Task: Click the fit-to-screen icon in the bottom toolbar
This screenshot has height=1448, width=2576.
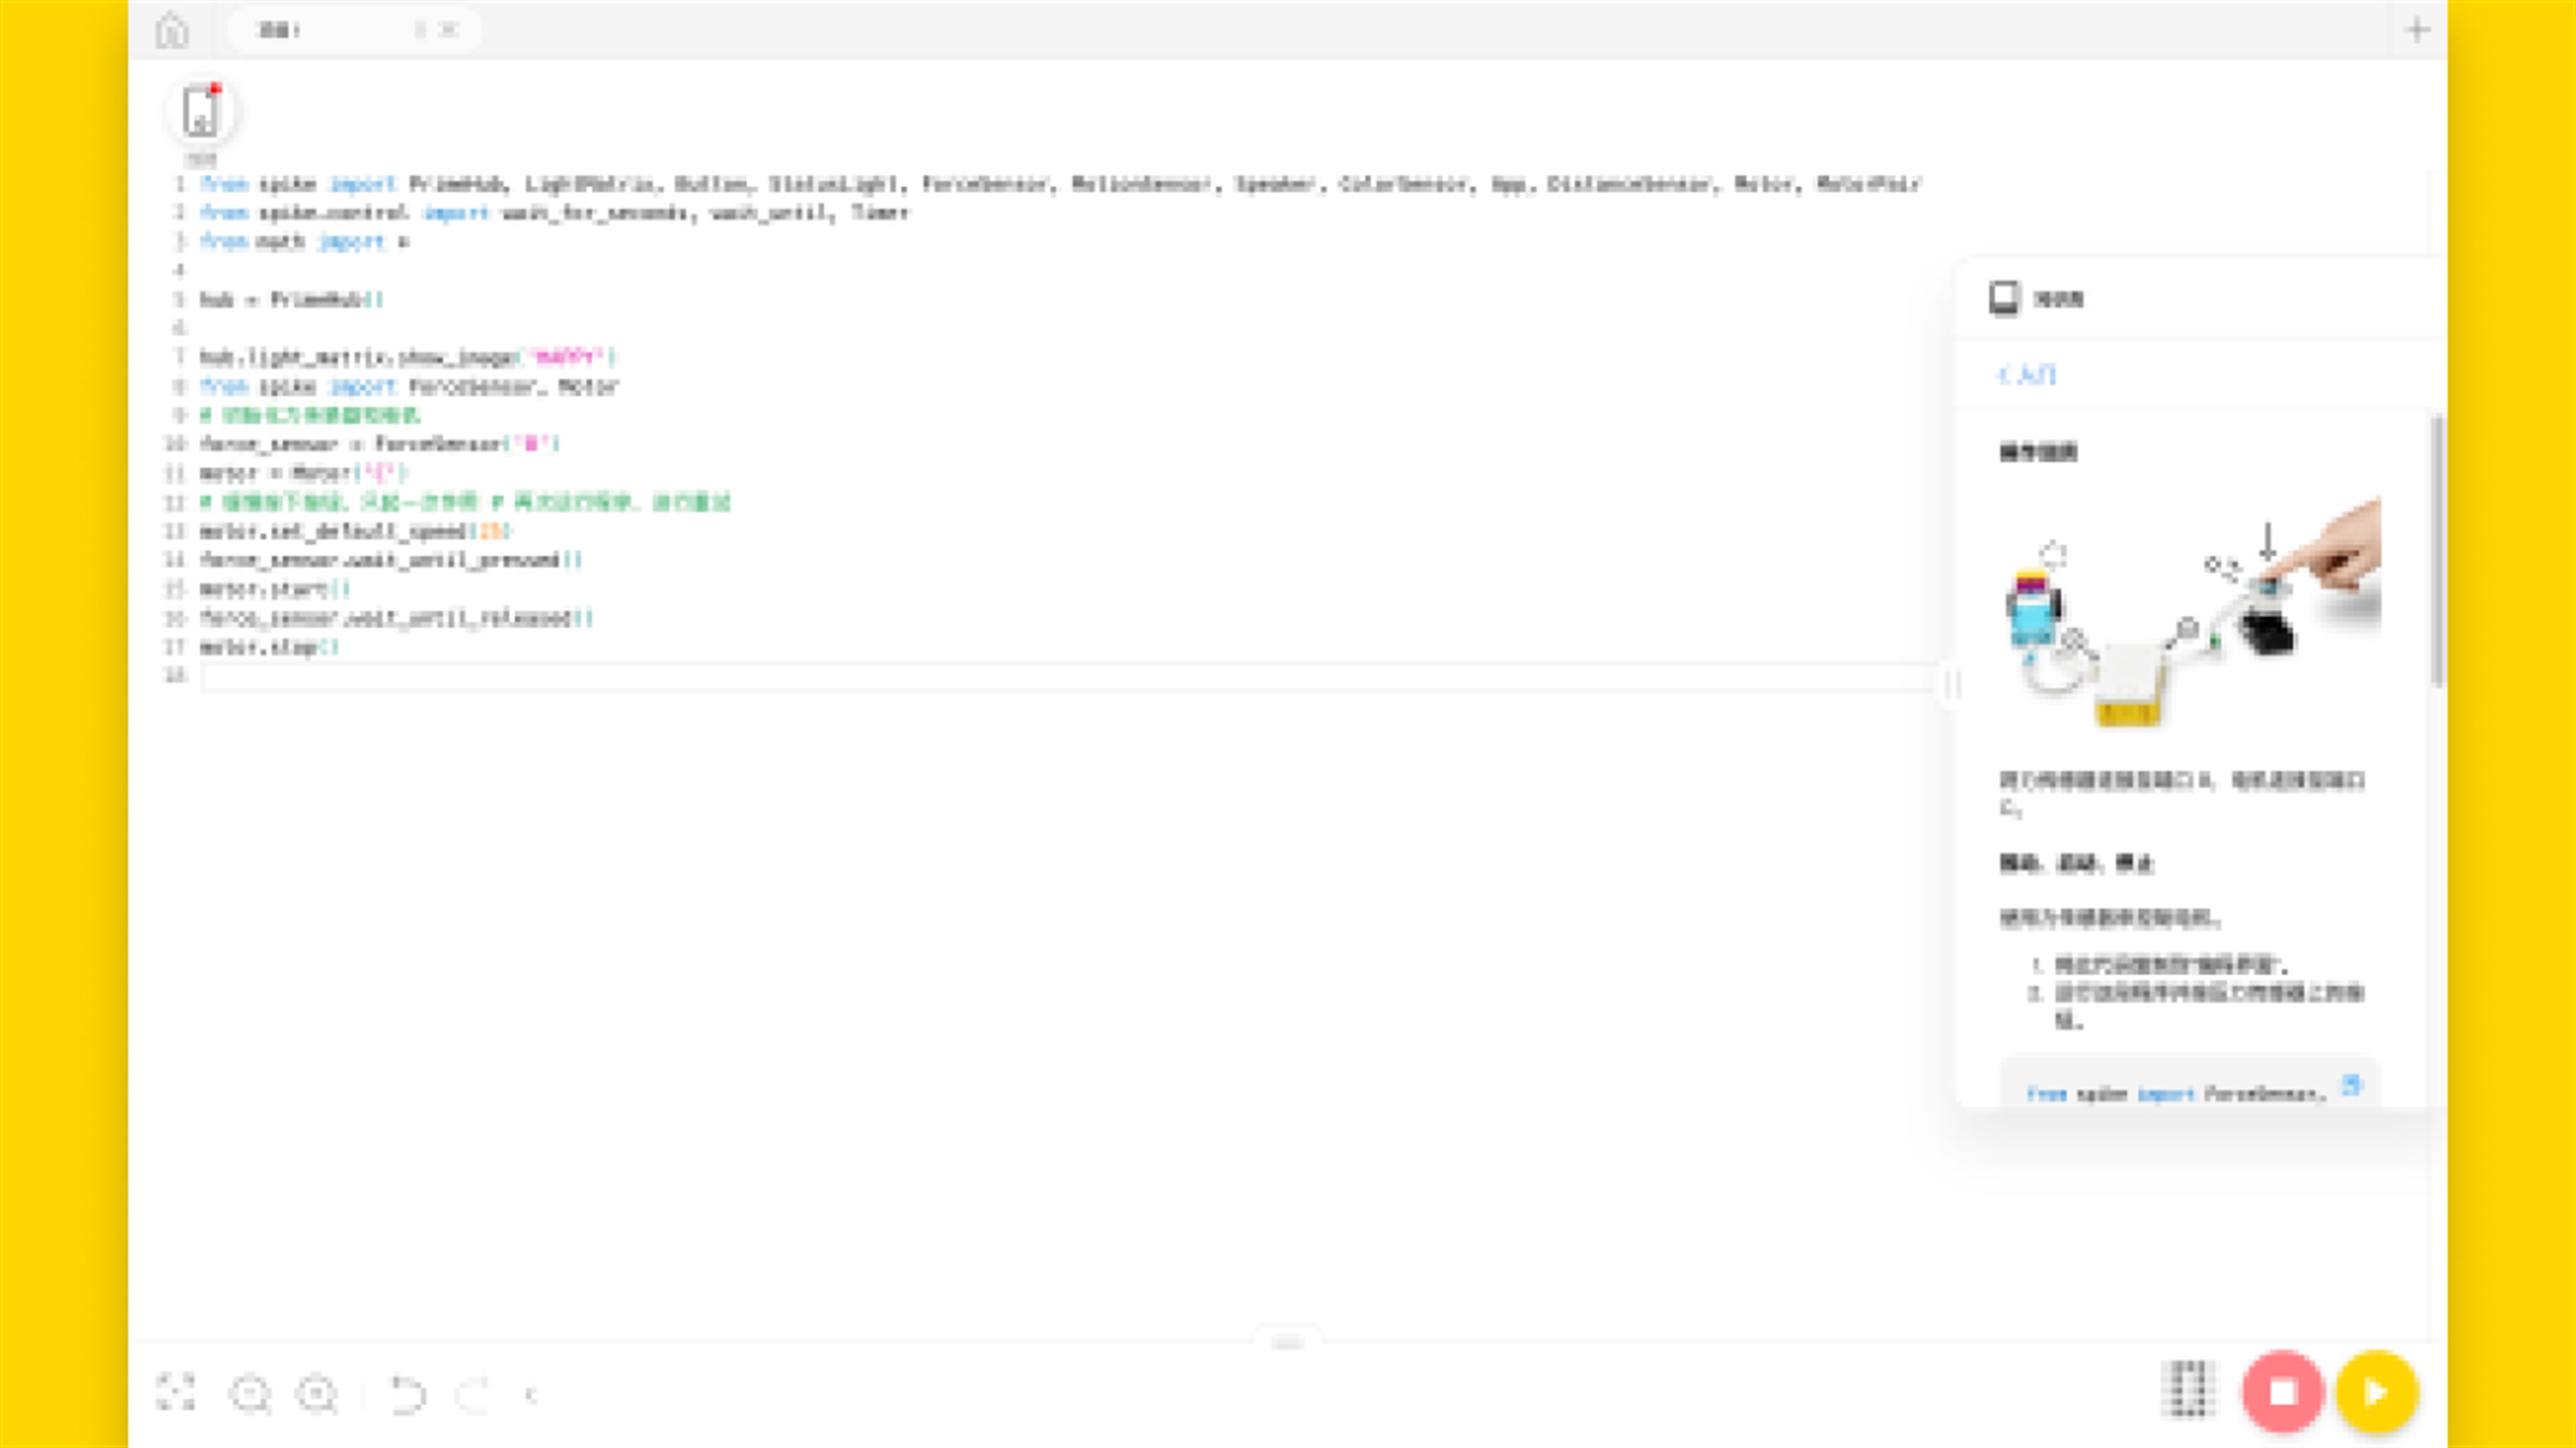Action: tap(176, 1392)
